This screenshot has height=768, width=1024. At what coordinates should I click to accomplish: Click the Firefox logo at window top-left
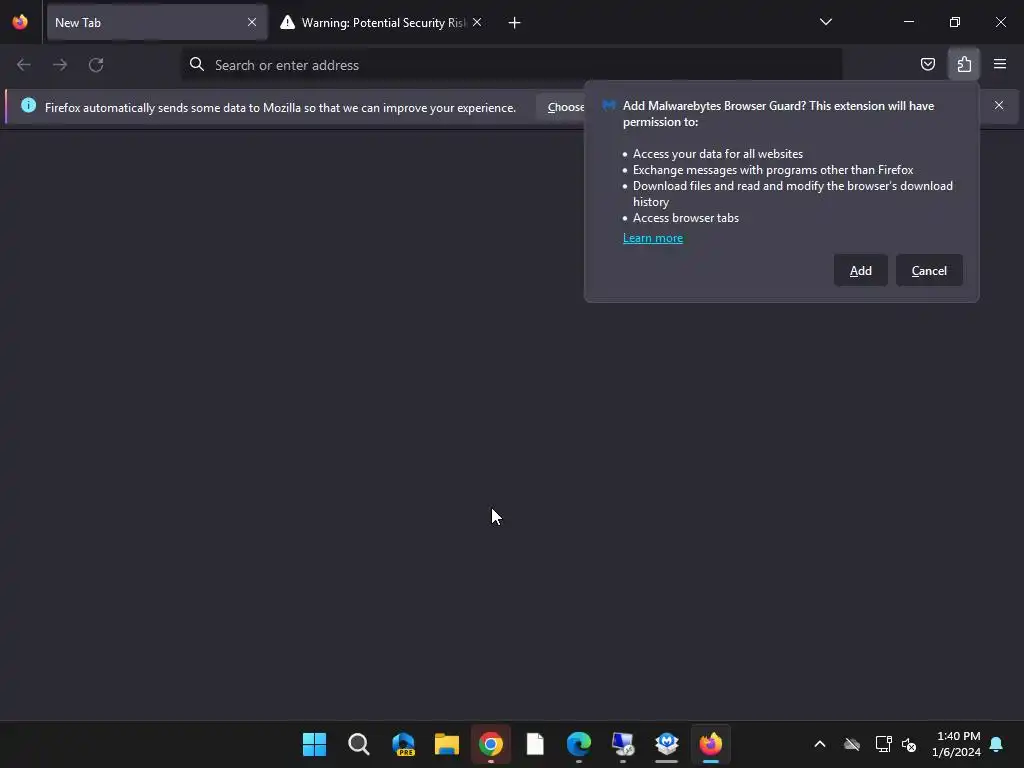[x=20, y=22]
